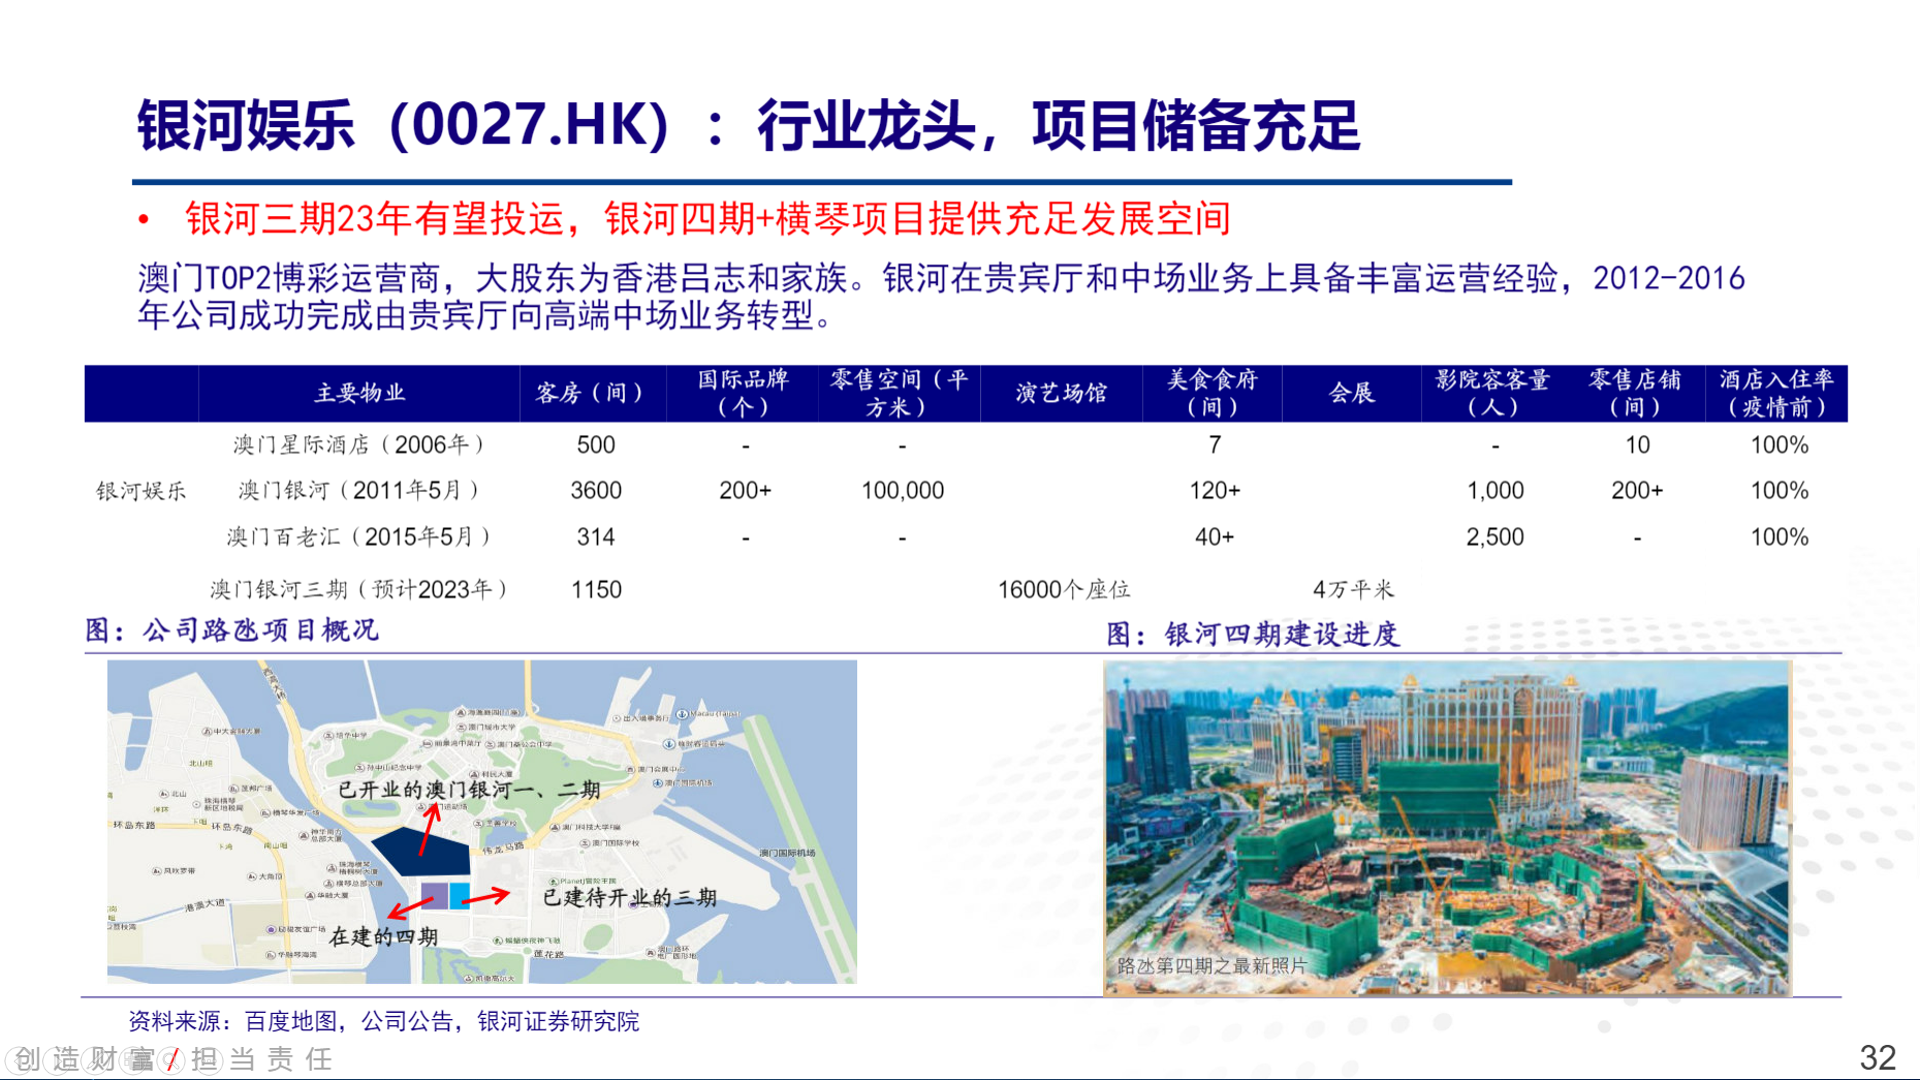Click the cinema capacity value 1,000
The height and width of the screenshot is (1080, 1920).
pos(1496,490)
